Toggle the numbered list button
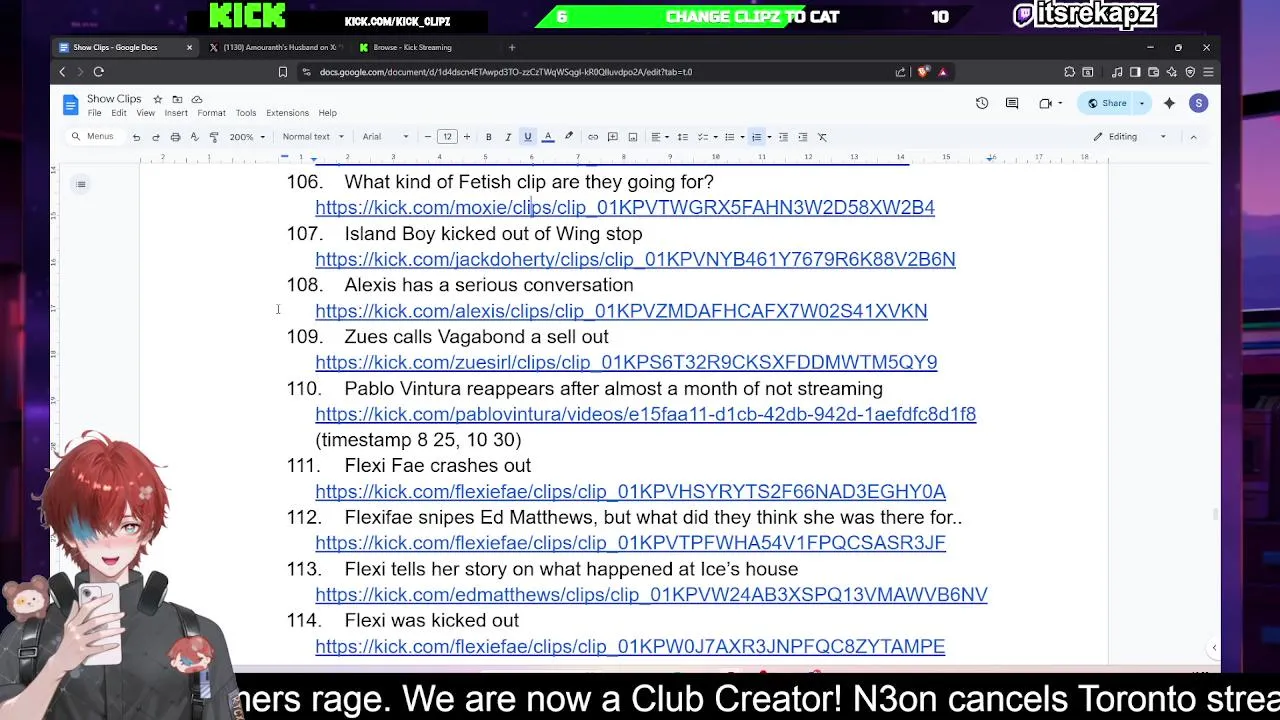This screenshot has width=1280, height=720. click(x=756, y=137)
